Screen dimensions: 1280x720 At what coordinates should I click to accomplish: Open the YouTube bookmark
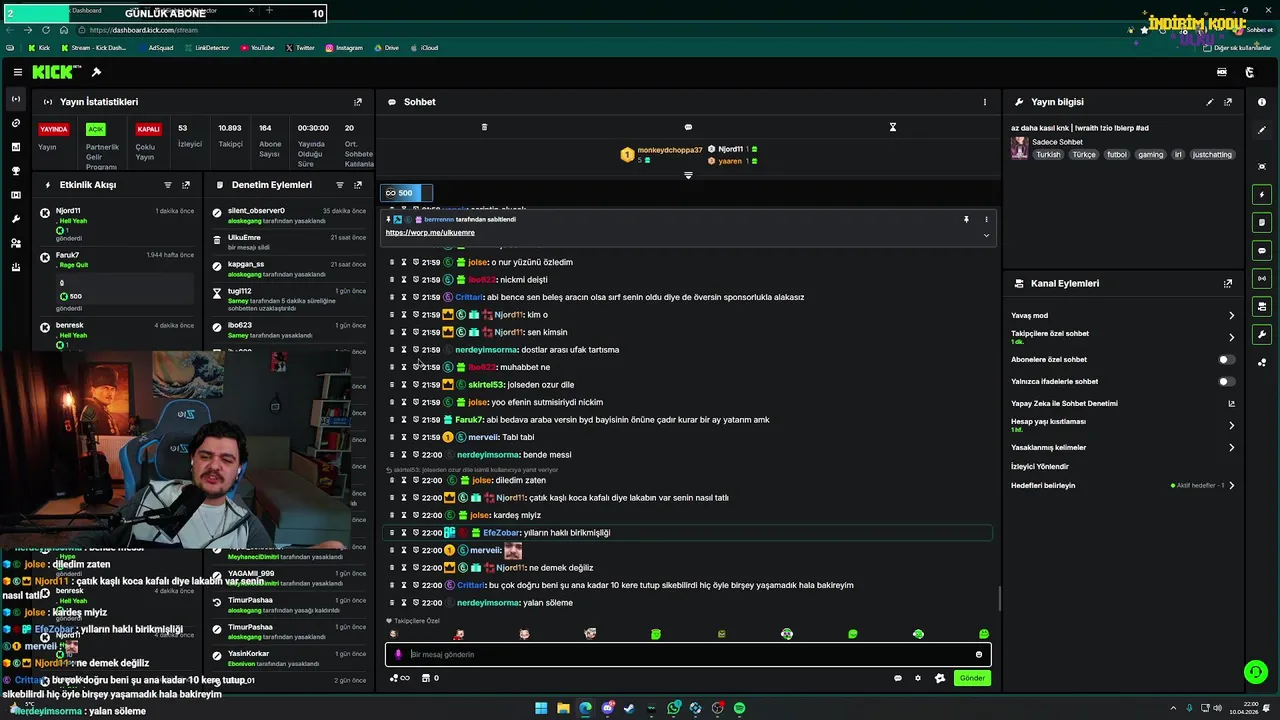(x=257, y=48)
